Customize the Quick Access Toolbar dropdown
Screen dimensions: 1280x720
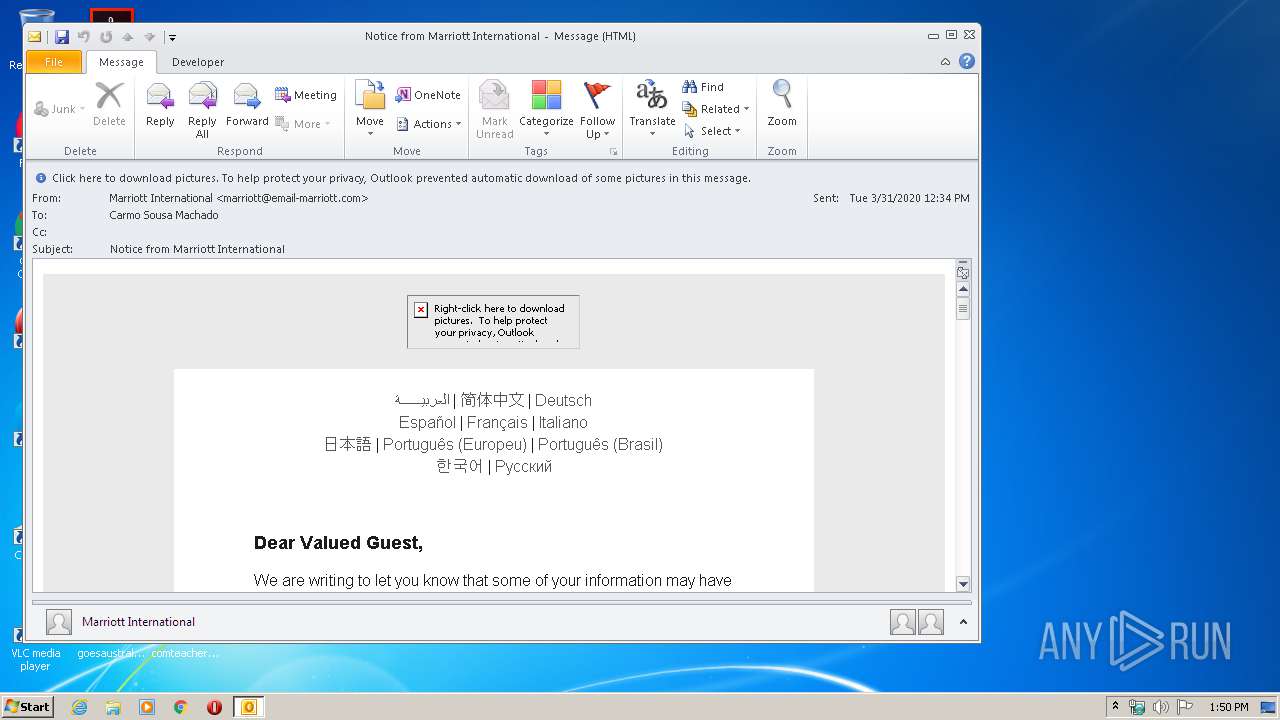point(172,37)
